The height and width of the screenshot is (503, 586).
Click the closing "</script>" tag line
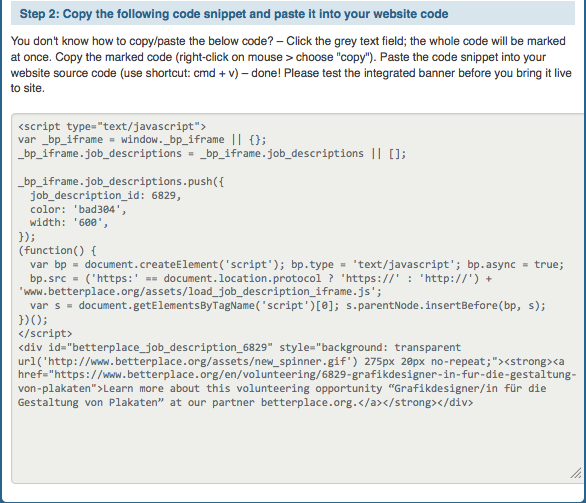pos(45,333)
